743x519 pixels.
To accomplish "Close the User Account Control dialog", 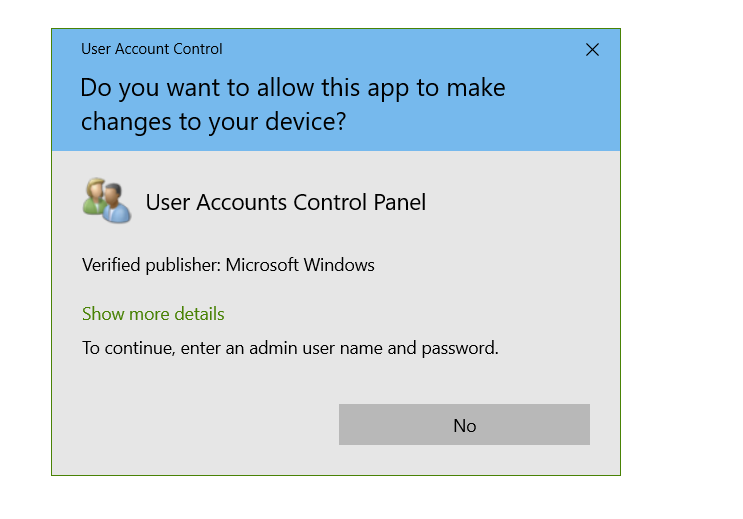I will [592, 49].
